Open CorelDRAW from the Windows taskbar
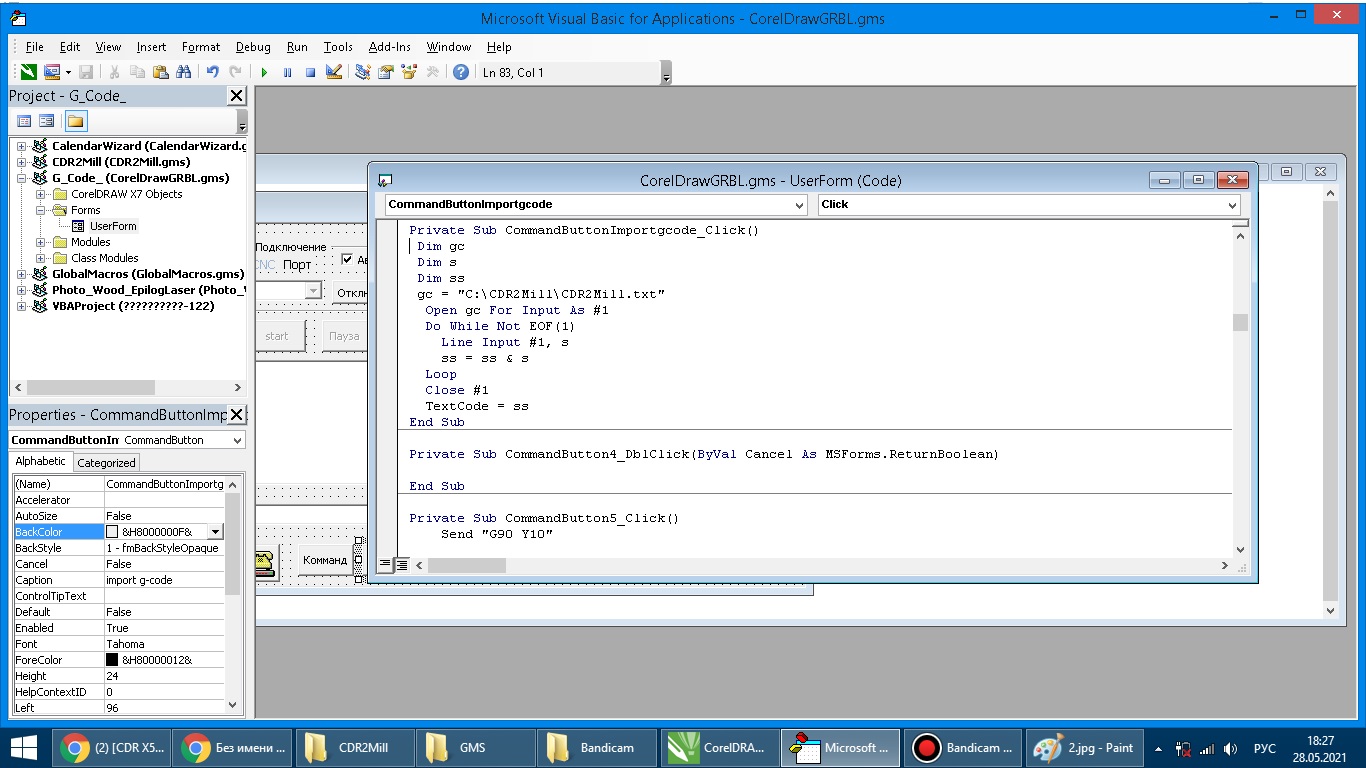1366x768 pixels. tap(718, 748)
